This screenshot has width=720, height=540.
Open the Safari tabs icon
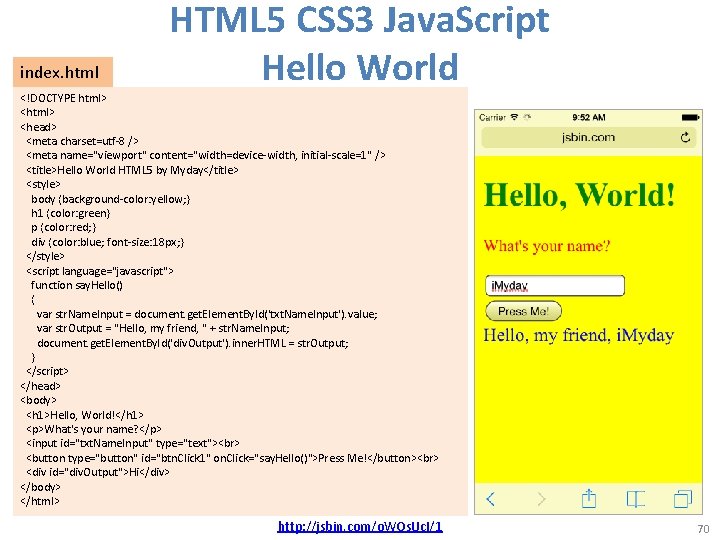683,499
